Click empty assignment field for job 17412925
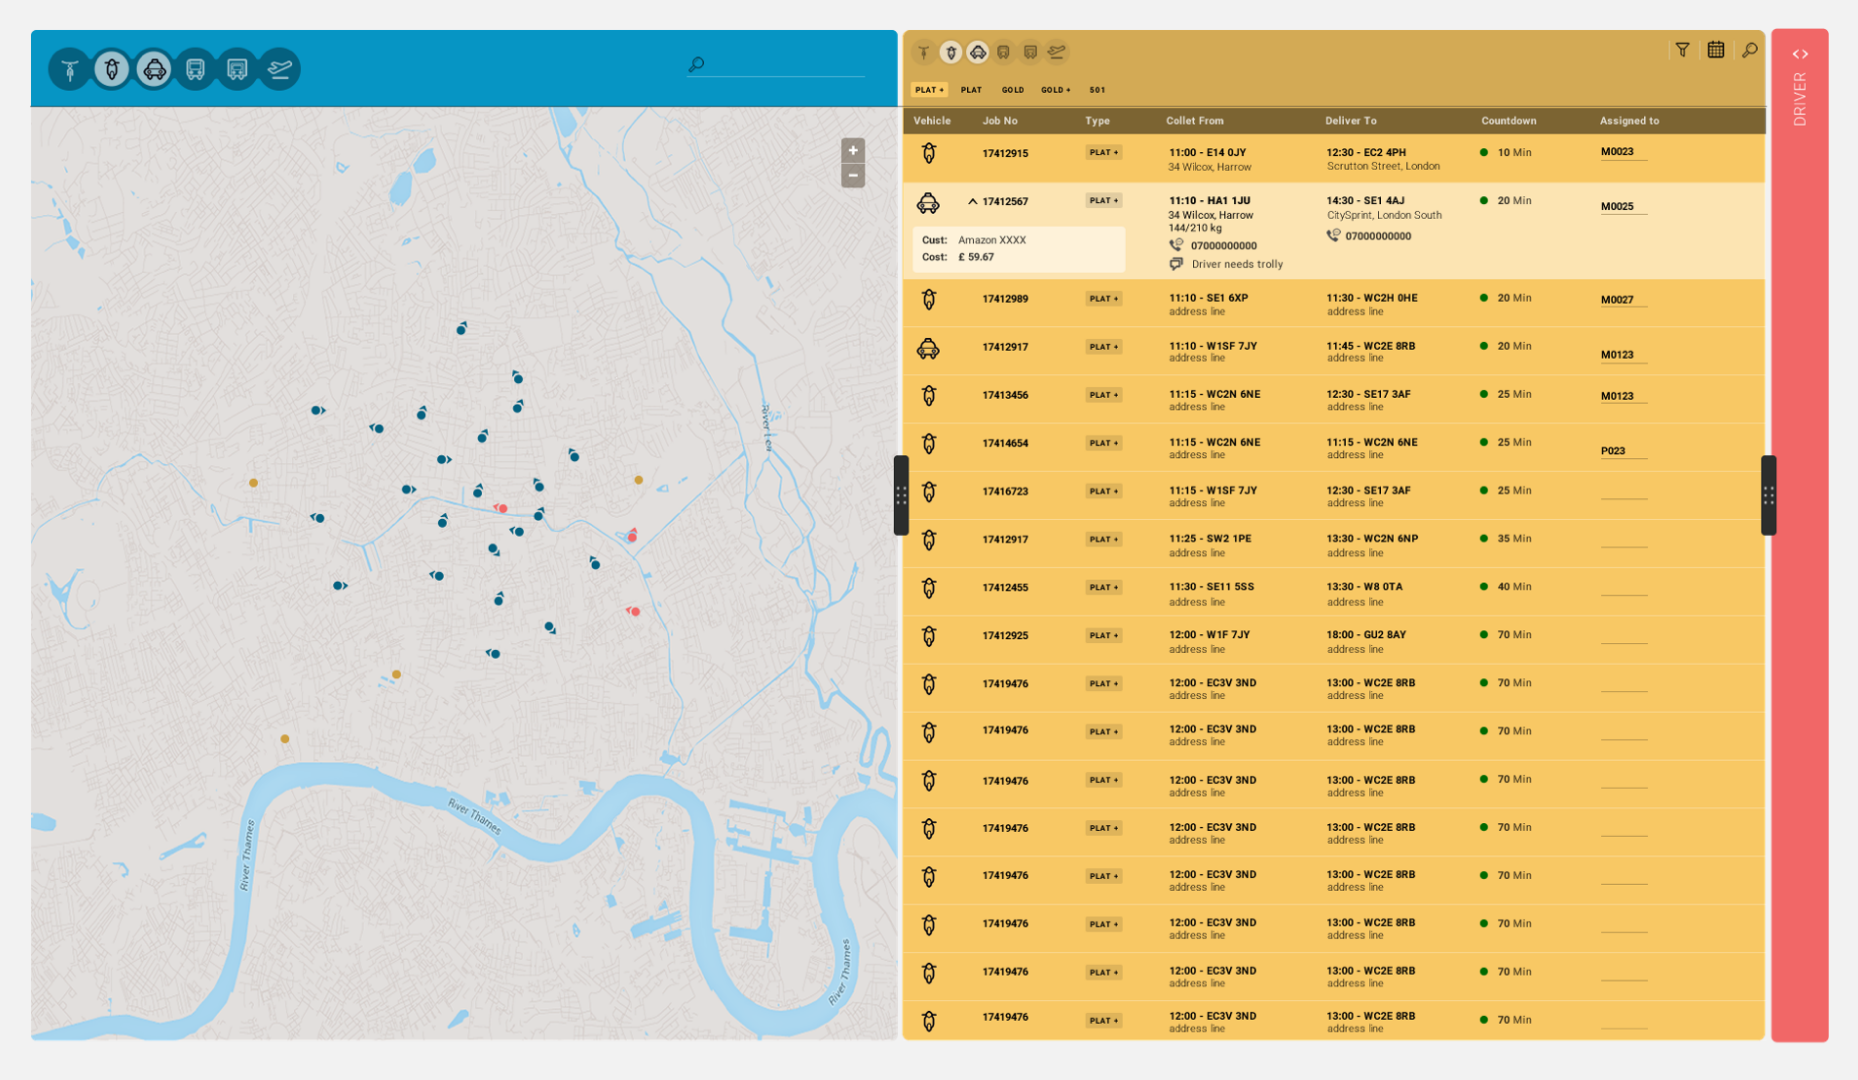Image resolution: width=1858 pixels, height=1080 pixels. pyautogui.click(x=1624, y=635)
